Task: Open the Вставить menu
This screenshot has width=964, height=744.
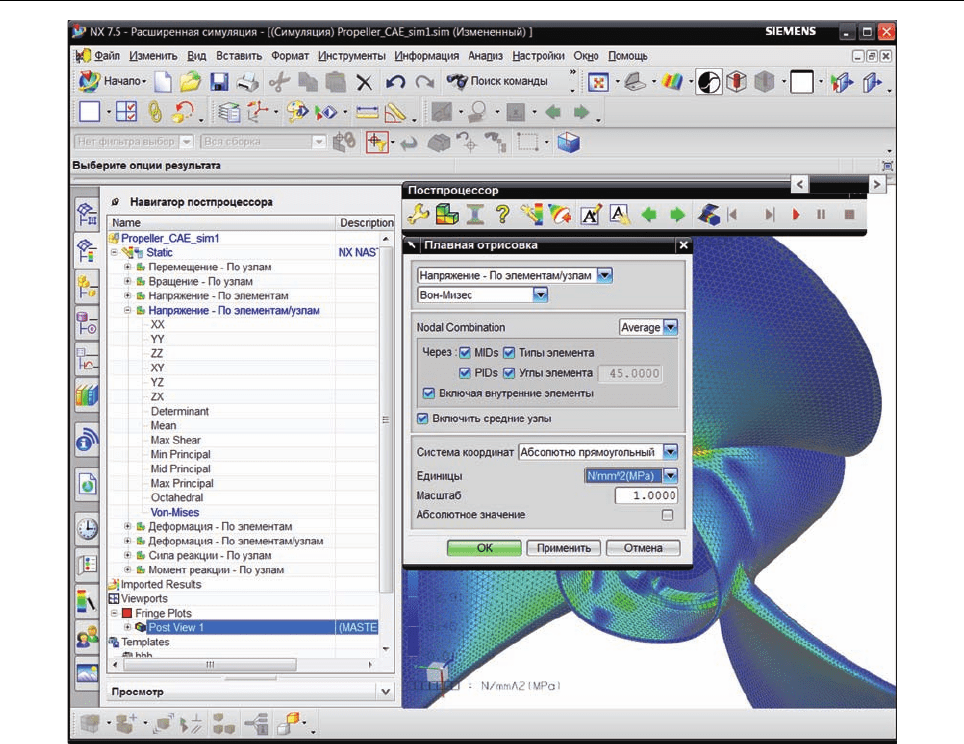Action: pos(239,56)
